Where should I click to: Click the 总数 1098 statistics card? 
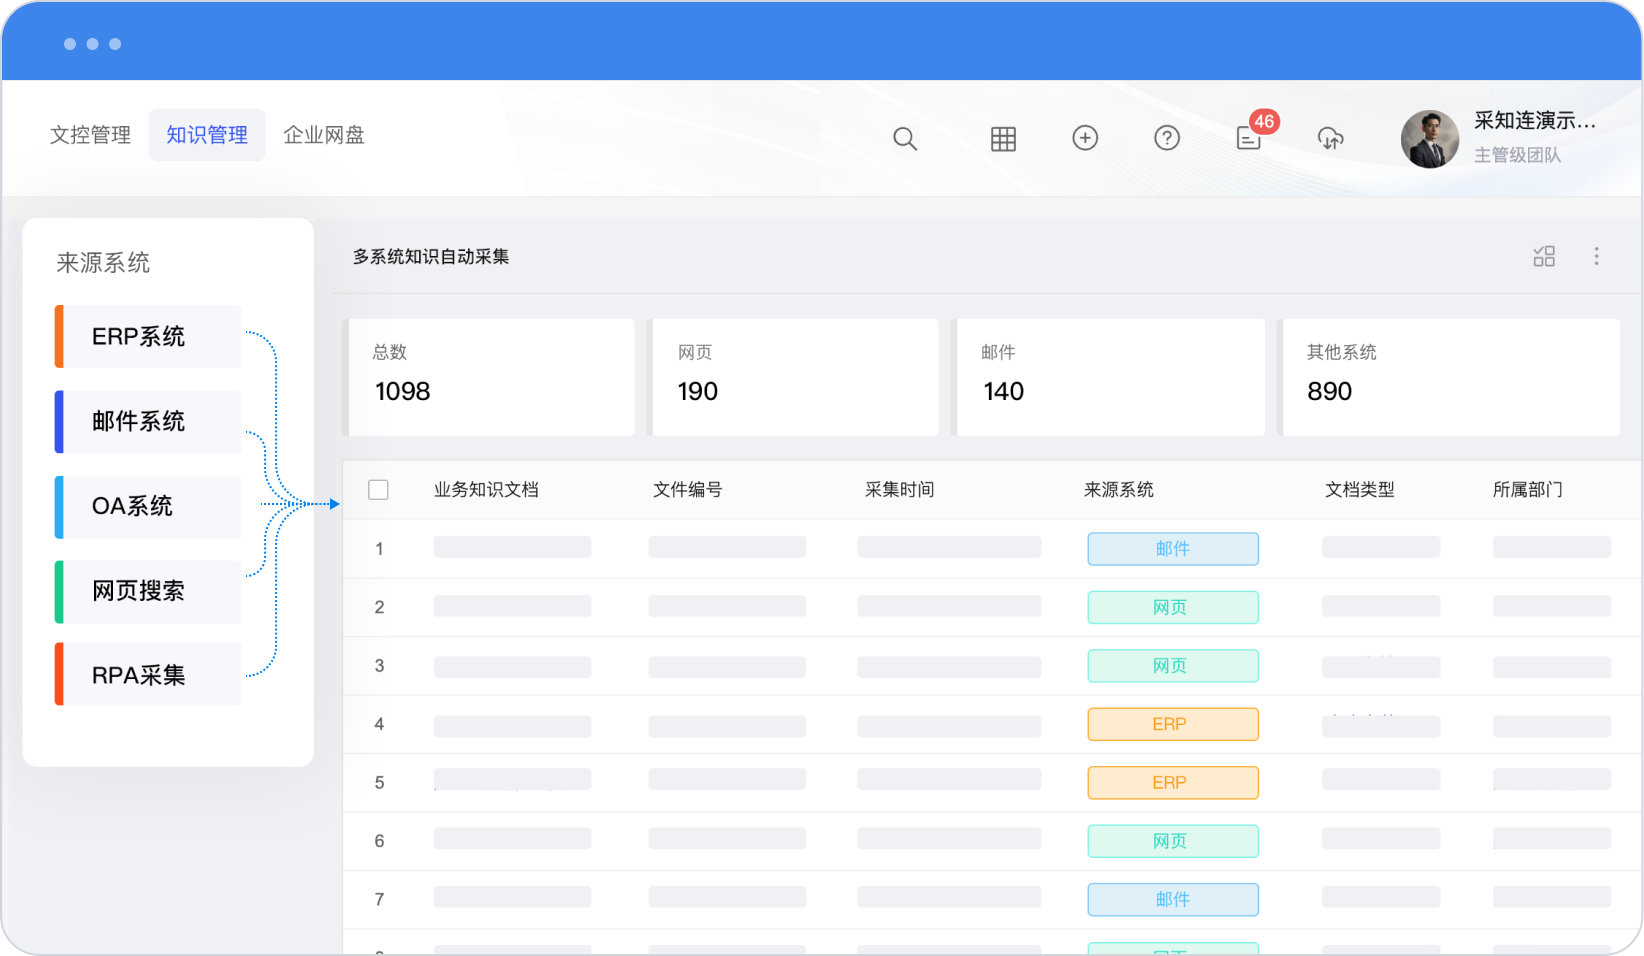(x=490, y=377)
